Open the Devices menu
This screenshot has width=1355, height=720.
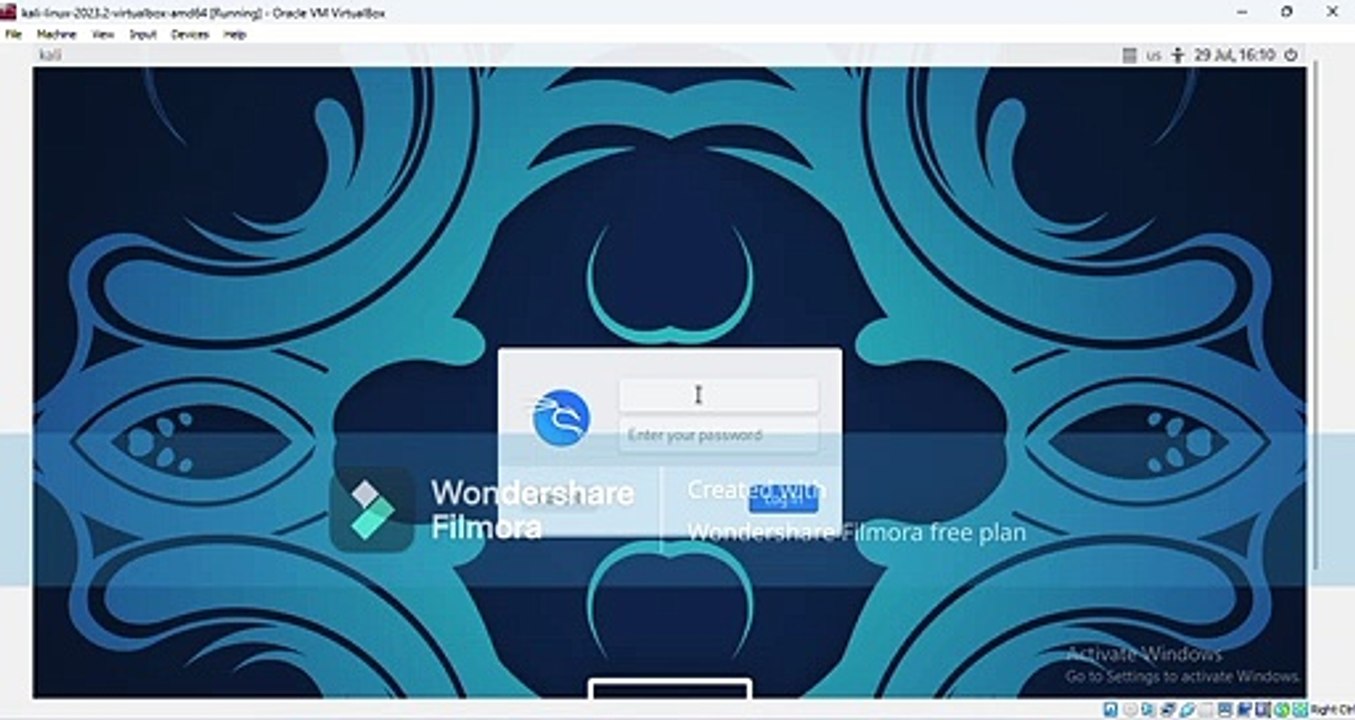(190, 34)
